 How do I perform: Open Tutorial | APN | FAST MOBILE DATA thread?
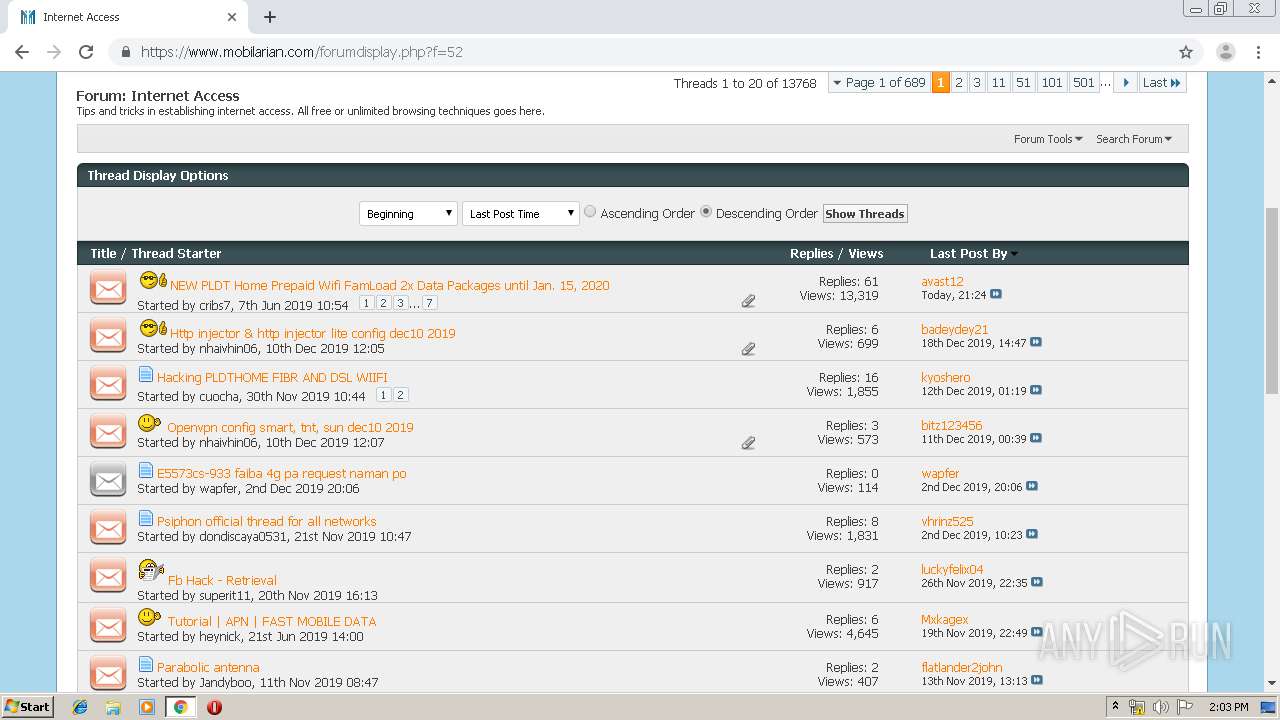(272, 621)
